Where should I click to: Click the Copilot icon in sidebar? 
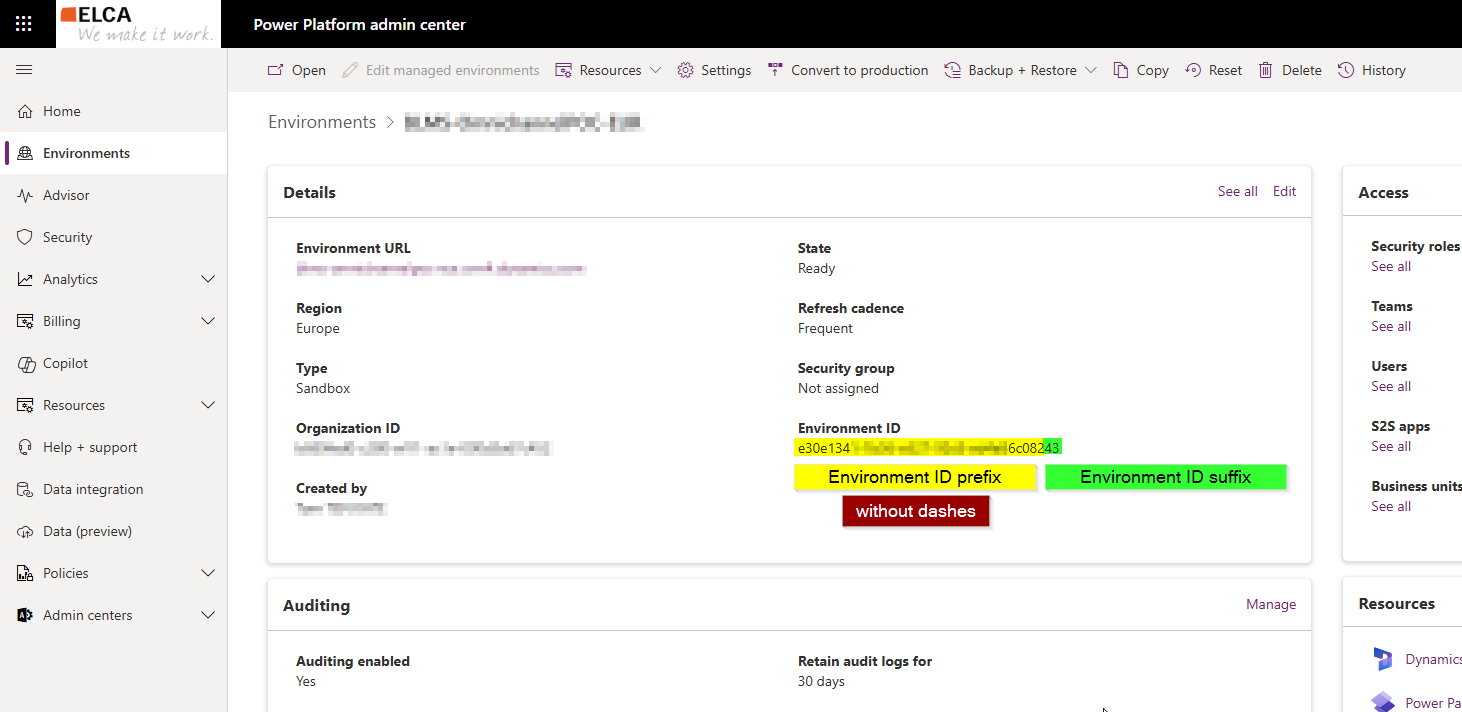(25, 363)
